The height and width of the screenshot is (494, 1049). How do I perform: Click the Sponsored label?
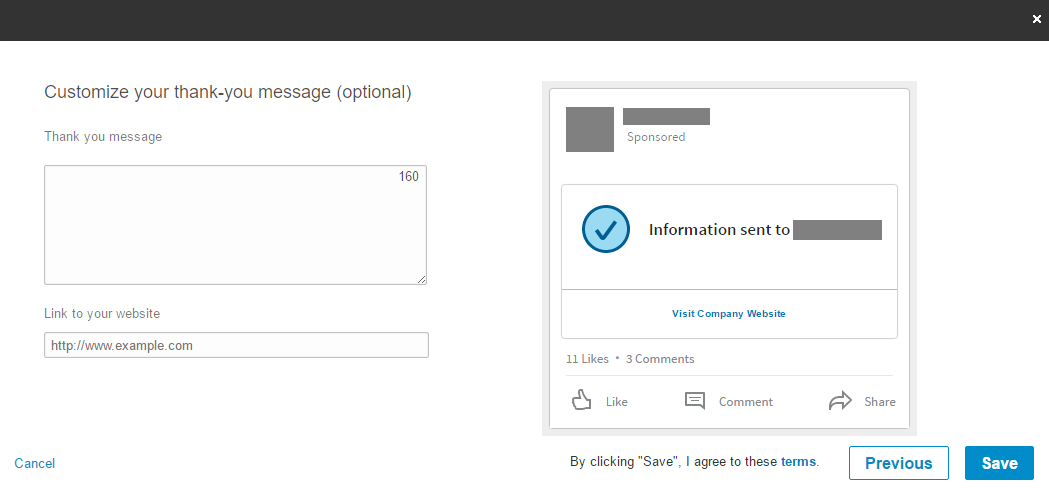(656, 137)
